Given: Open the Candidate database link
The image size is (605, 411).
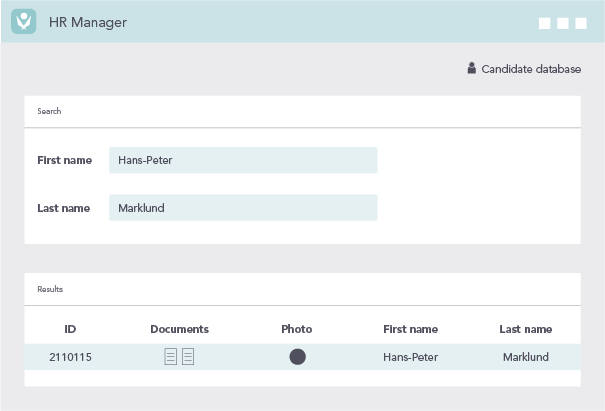Looking at the screenshot, I should (524, 69).
